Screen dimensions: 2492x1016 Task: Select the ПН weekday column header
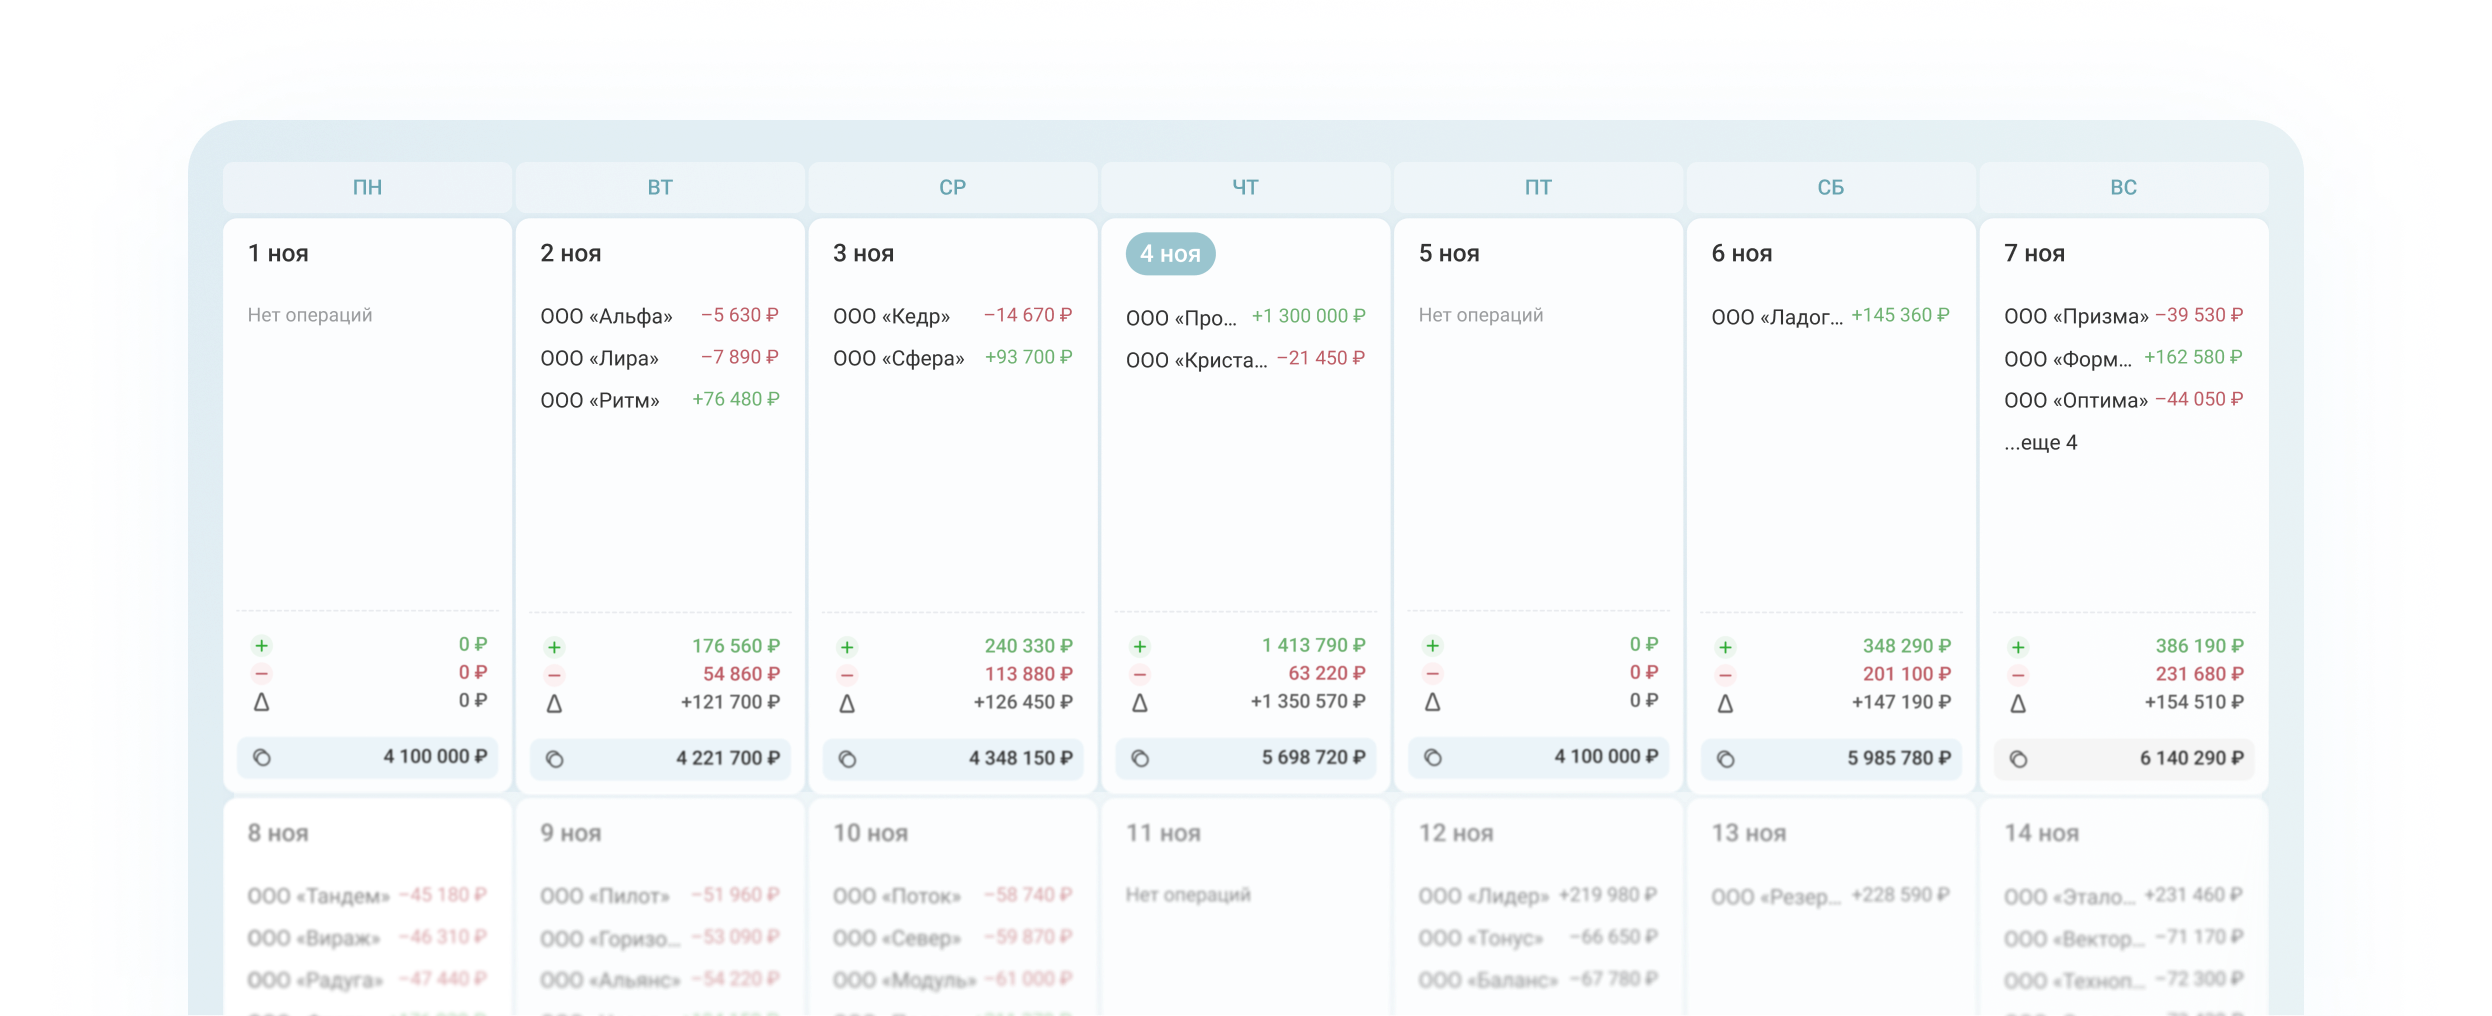coord(367,187)
